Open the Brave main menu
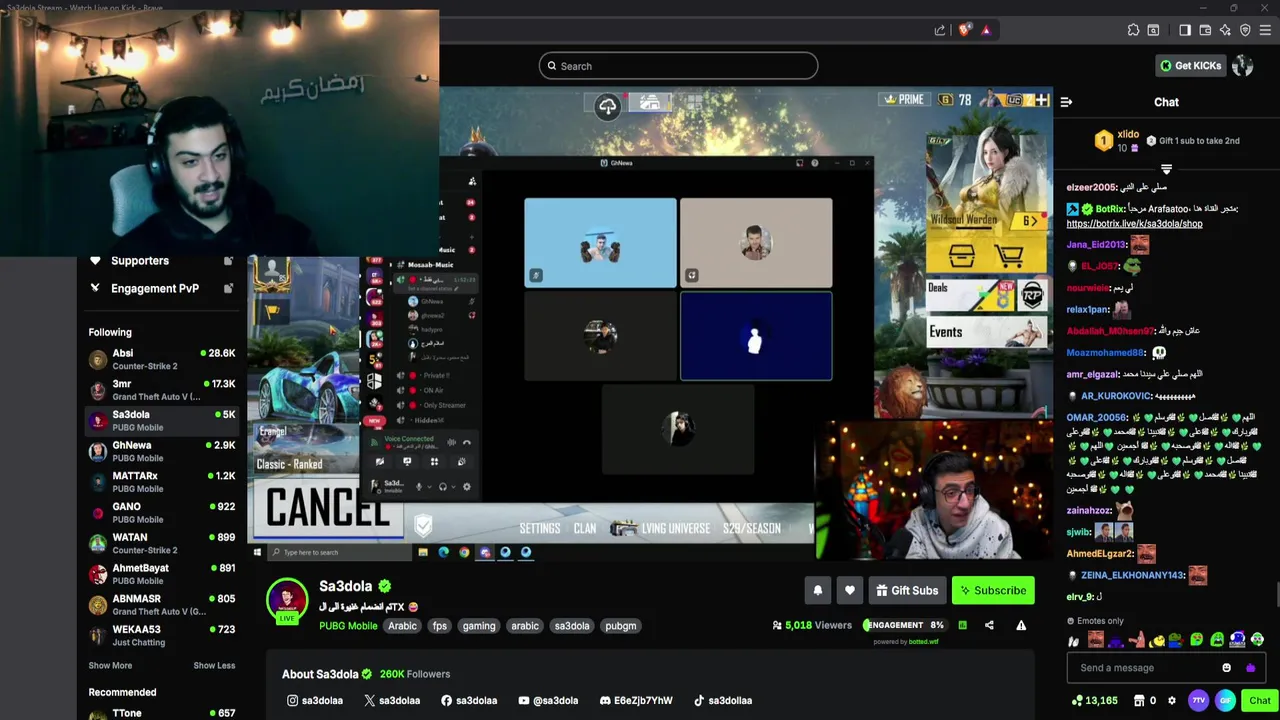Screen dimensions: 1280x720 click(x=1265, y=30)
